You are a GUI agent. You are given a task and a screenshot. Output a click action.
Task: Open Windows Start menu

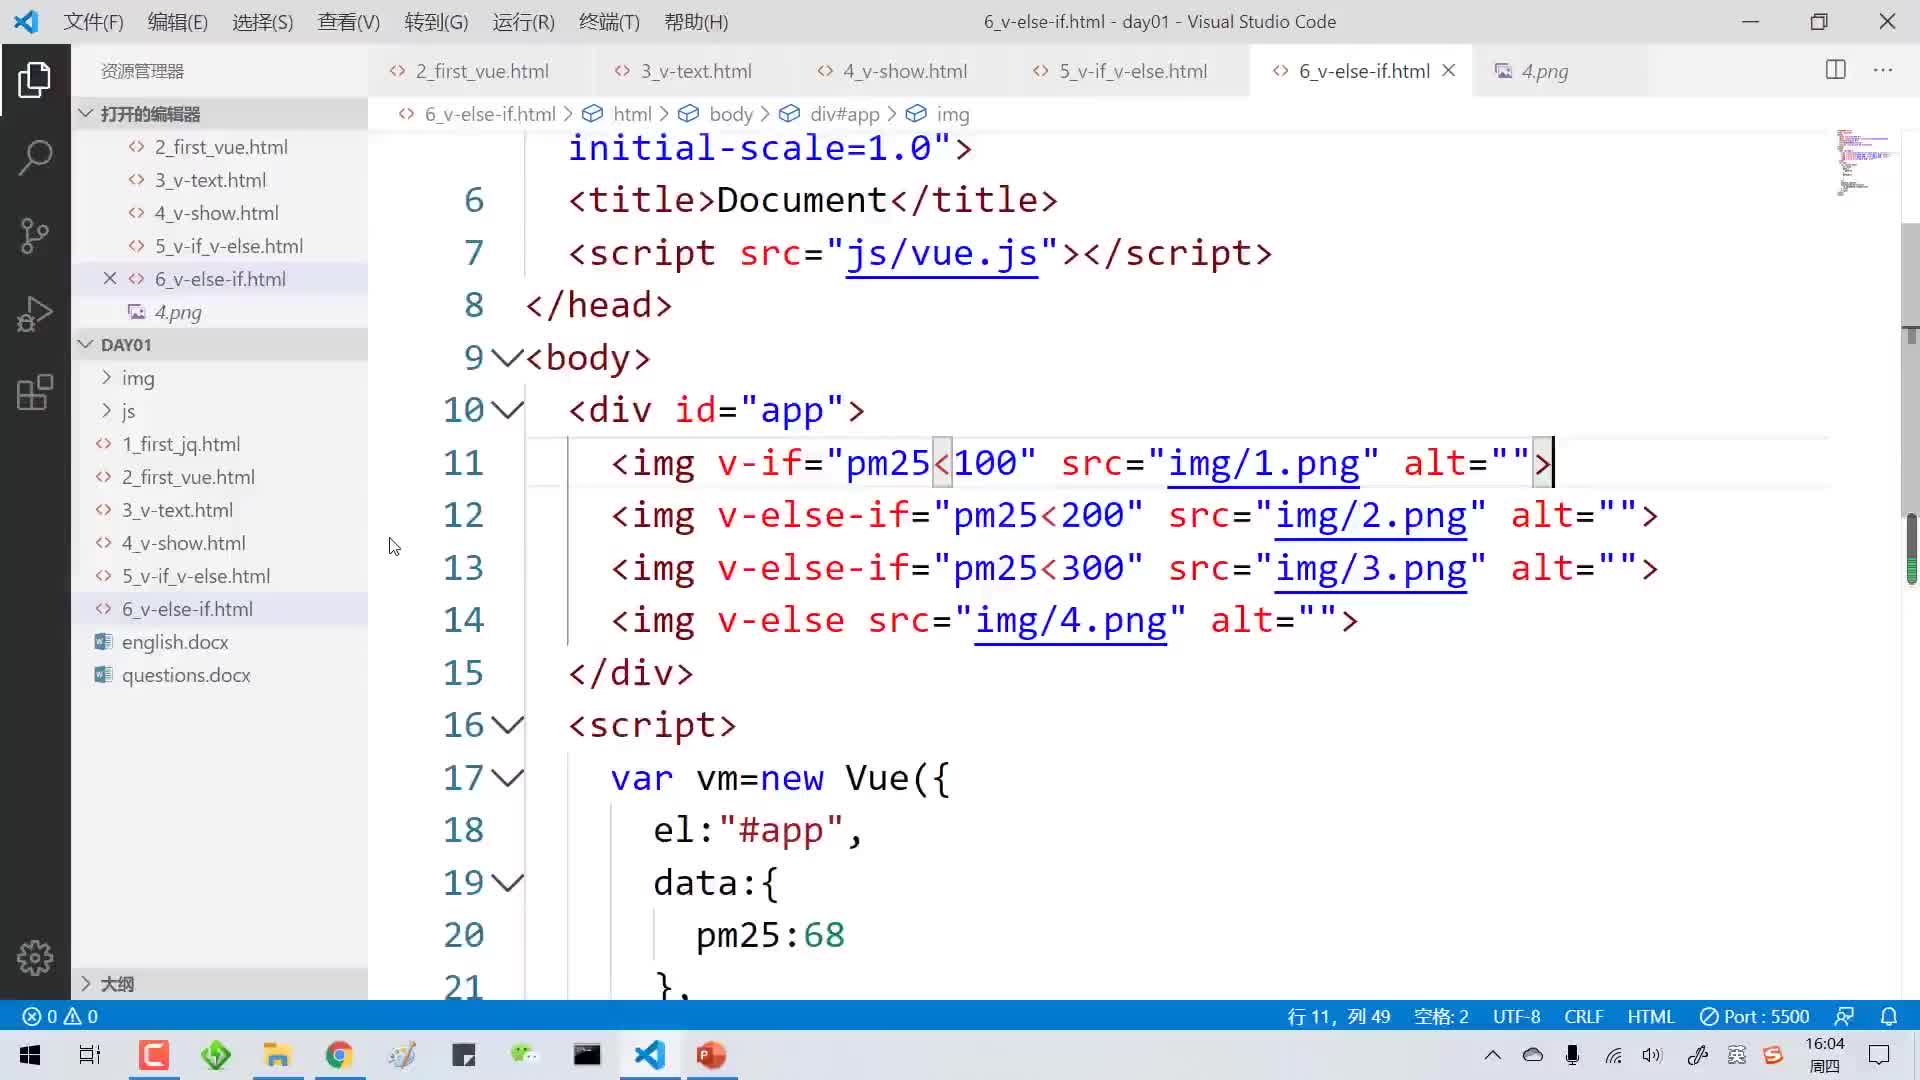30,1055
